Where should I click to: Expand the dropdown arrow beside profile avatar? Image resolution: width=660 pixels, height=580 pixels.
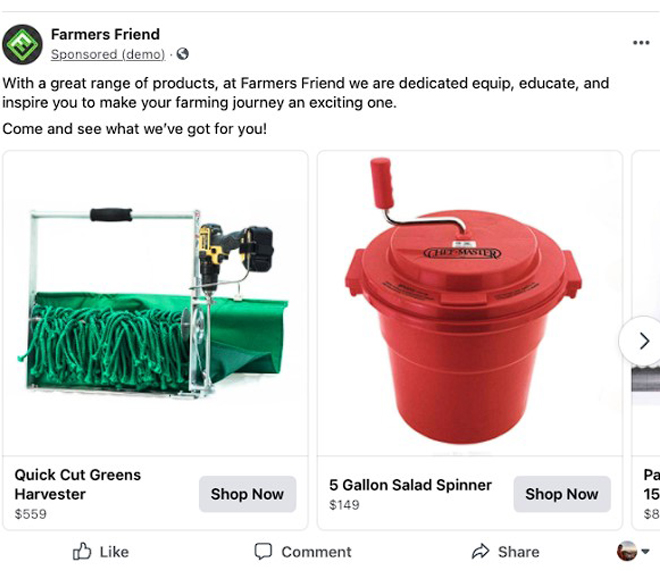pyautogui.click(x=646, y=552)
